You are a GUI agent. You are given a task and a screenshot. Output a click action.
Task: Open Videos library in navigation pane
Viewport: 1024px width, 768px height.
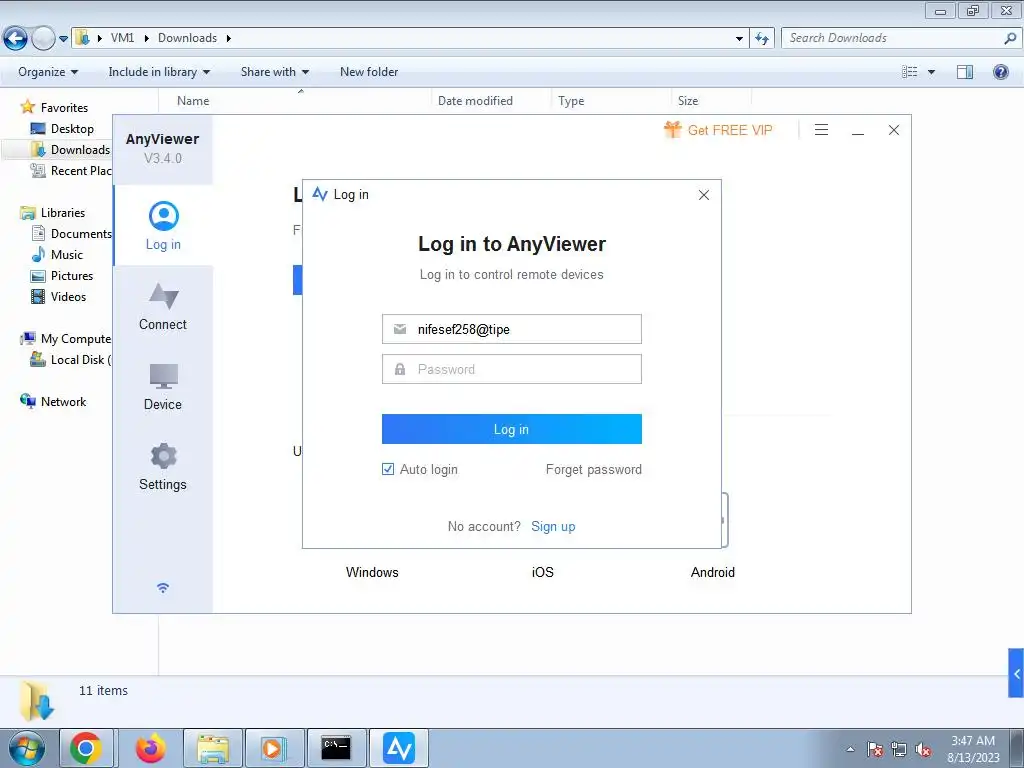68,296
